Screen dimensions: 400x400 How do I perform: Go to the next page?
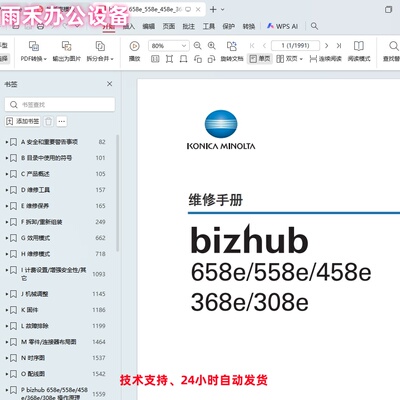point(327,46)
